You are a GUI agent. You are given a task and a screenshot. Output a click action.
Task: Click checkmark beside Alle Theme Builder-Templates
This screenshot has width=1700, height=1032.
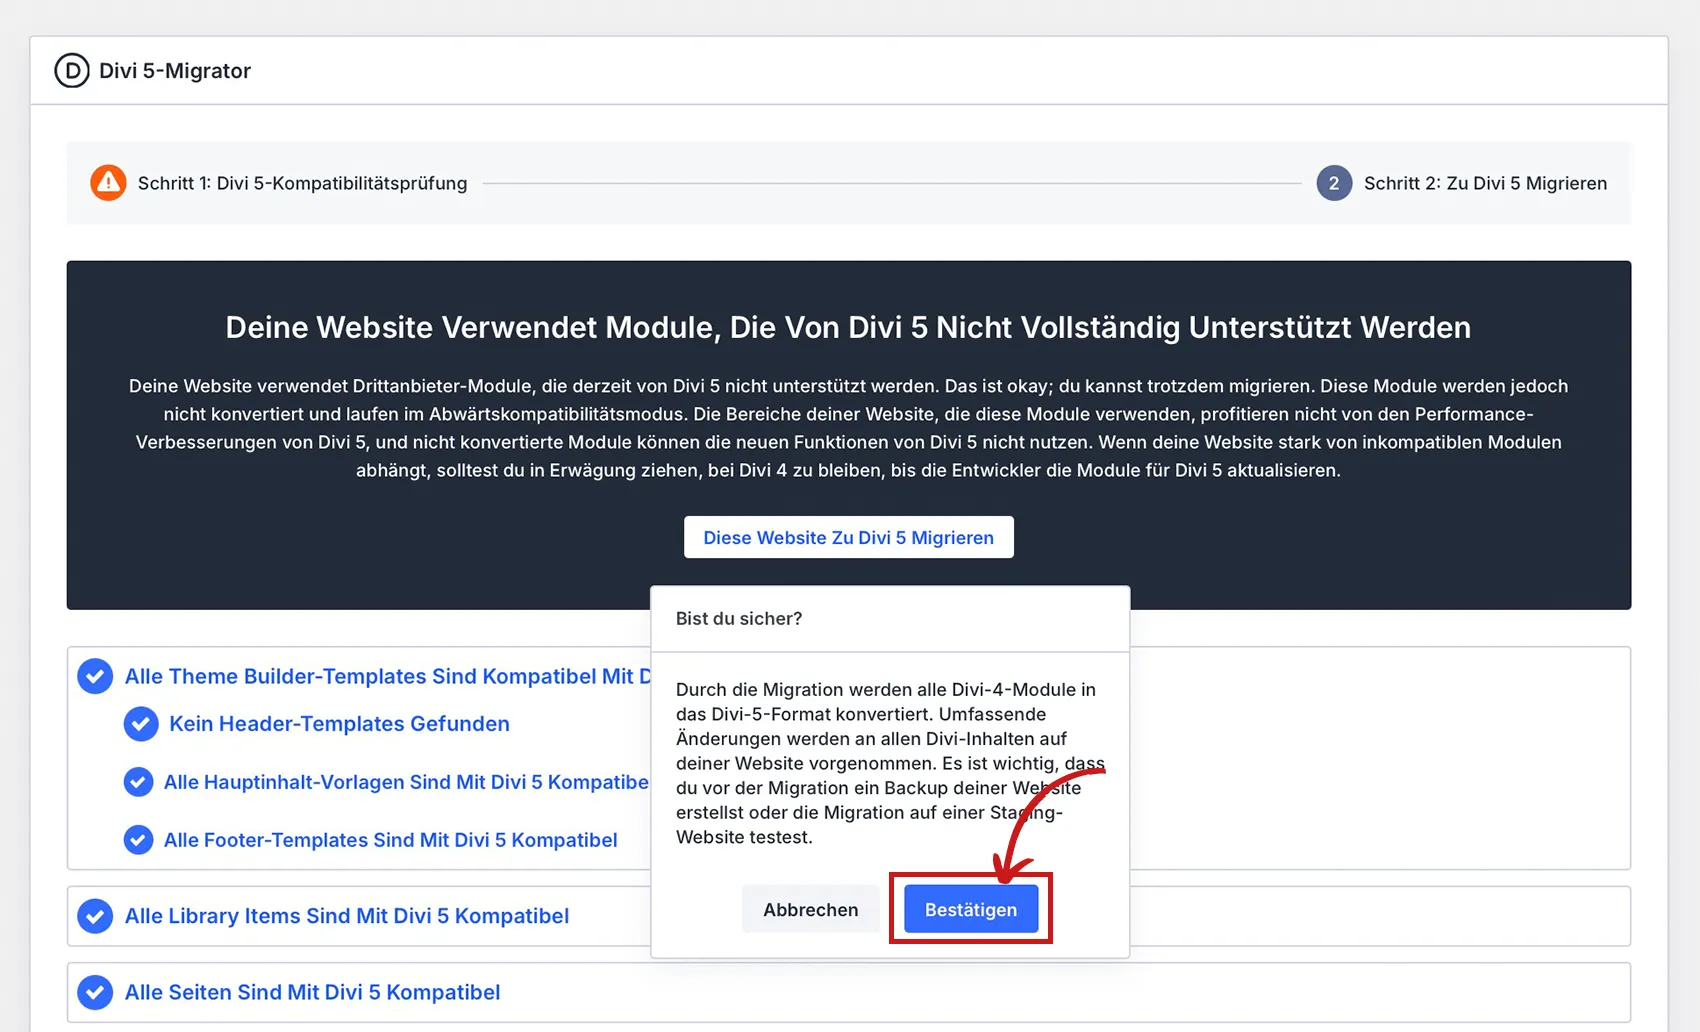tap(94, 676)
